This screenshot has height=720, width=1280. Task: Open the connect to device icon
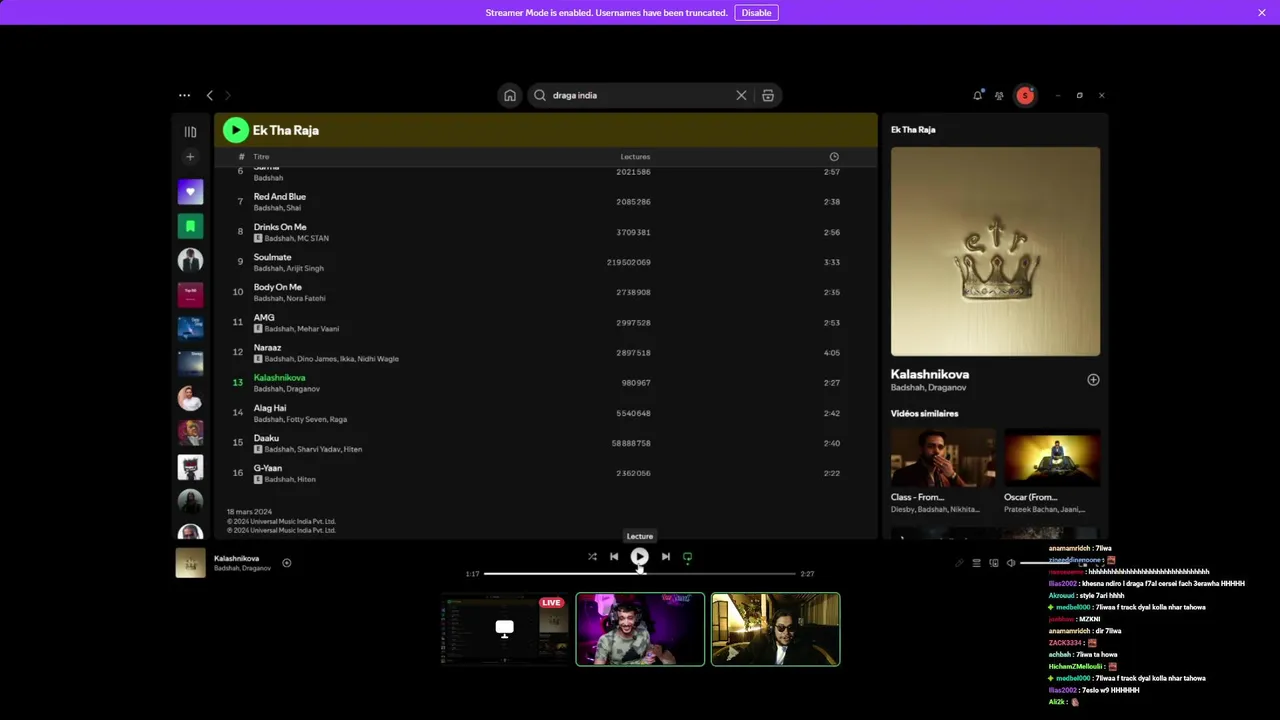point(994,563)
